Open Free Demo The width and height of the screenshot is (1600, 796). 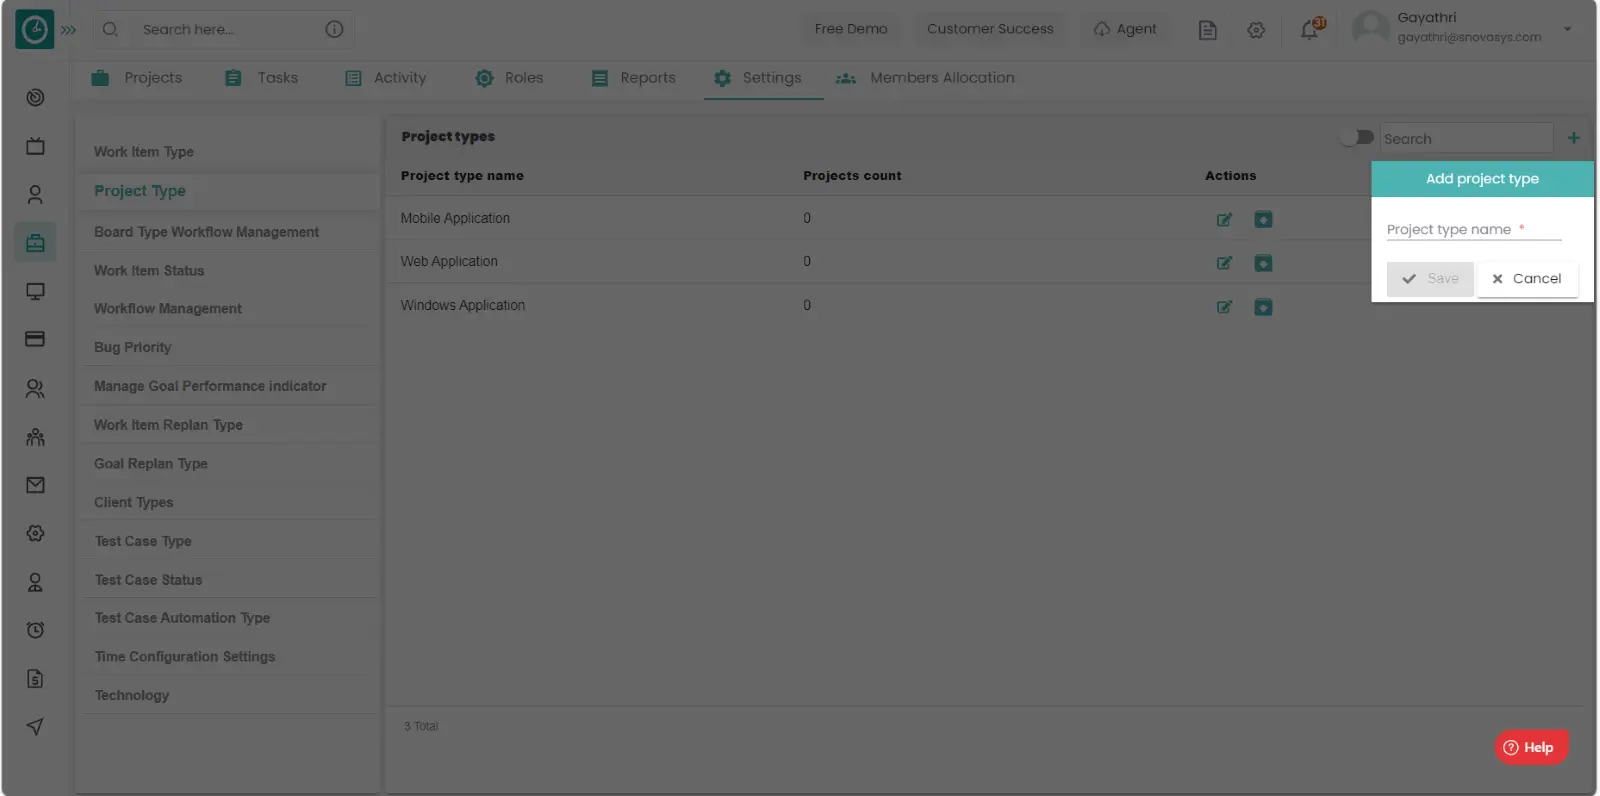[850, 29]
